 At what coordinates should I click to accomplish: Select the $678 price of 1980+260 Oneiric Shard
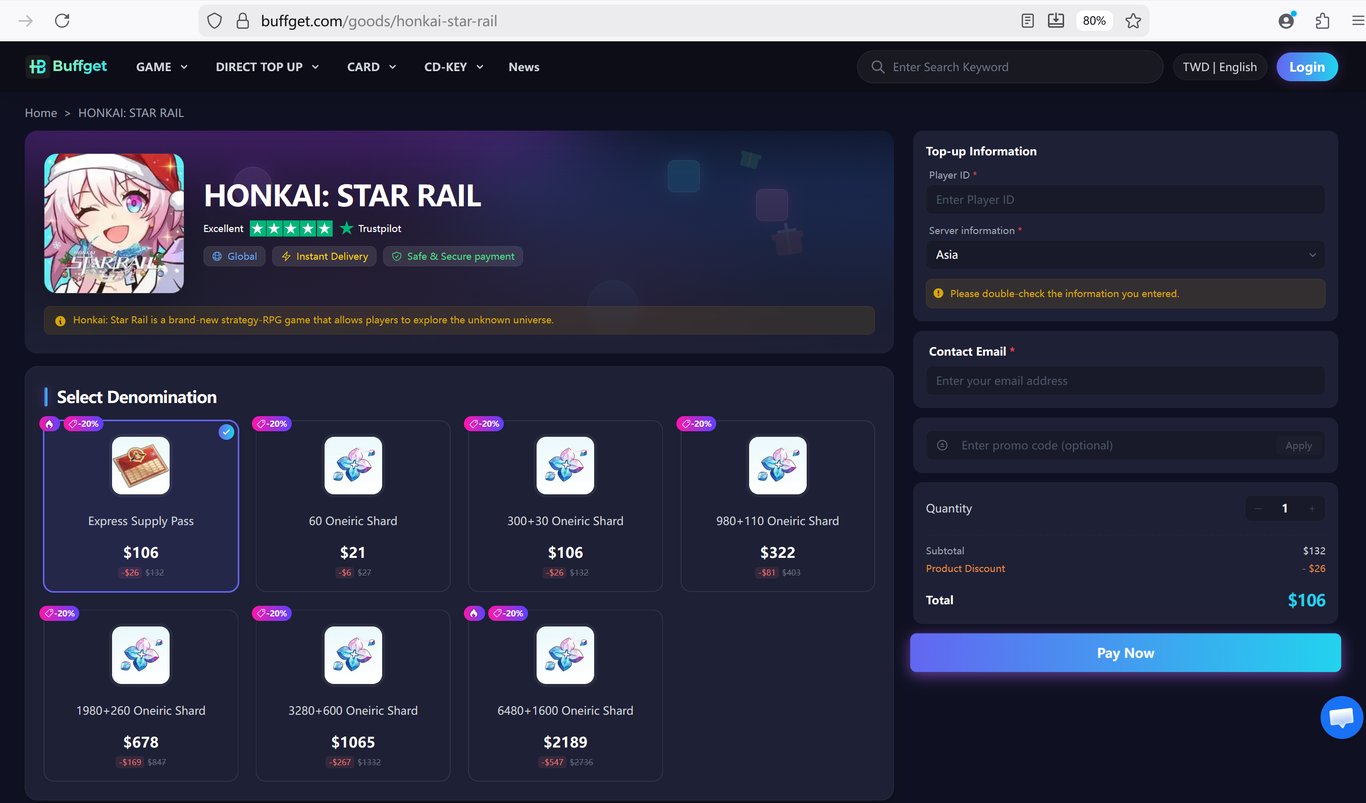[x=141, y=742]
